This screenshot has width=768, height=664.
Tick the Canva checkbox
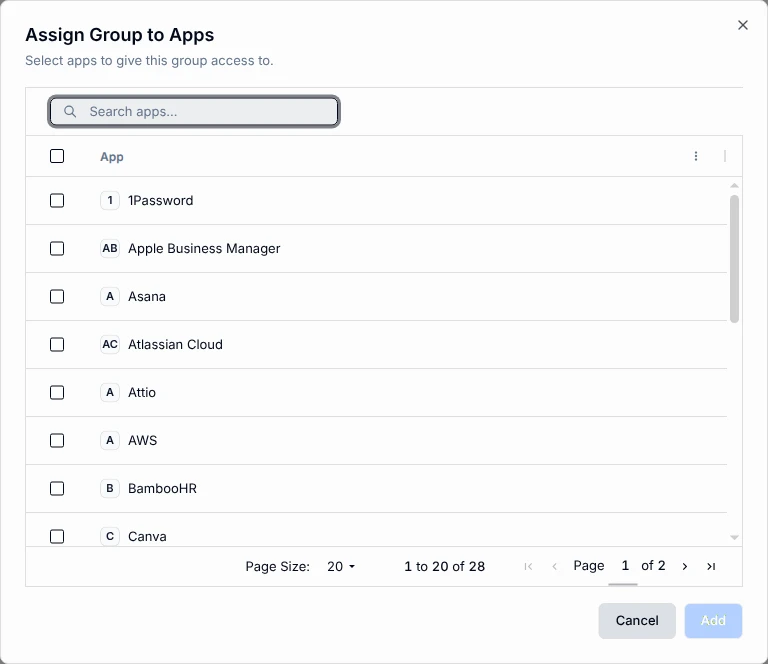57,536
